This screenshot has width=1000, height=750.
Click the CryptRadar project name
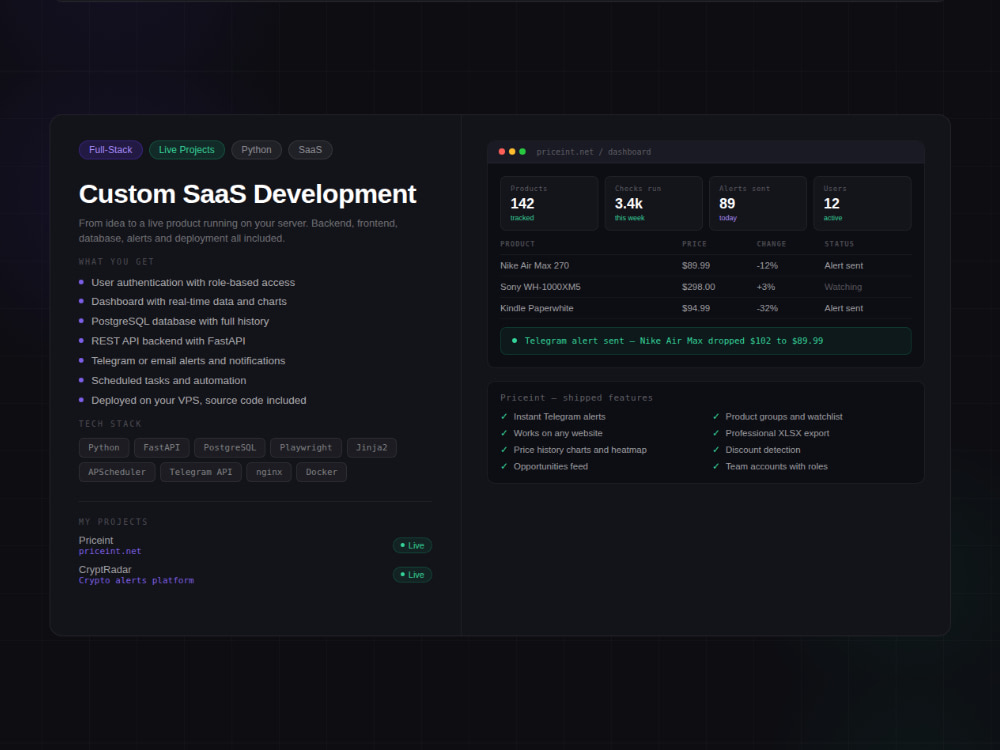pyautogui.click(x=105, y=570)
